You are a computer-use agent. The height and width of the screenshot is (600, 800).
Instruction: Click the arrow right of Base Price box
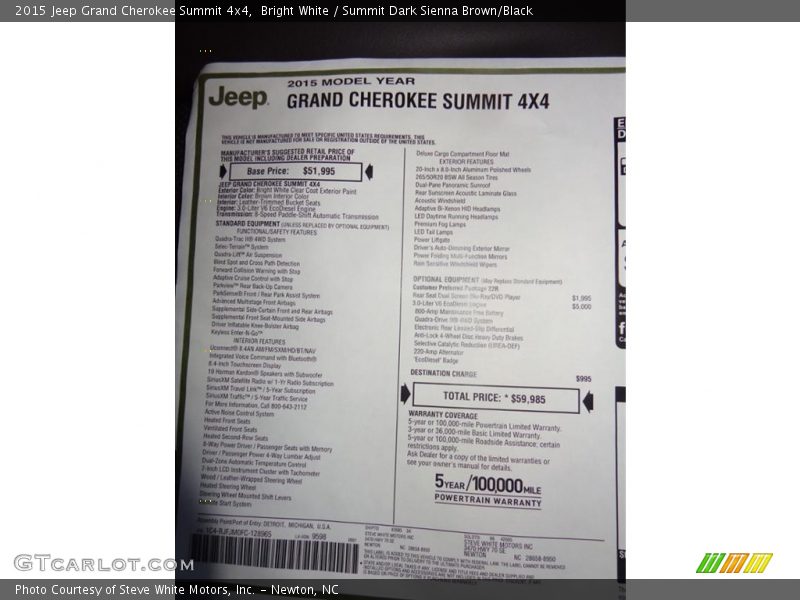[x=369, y=171]
